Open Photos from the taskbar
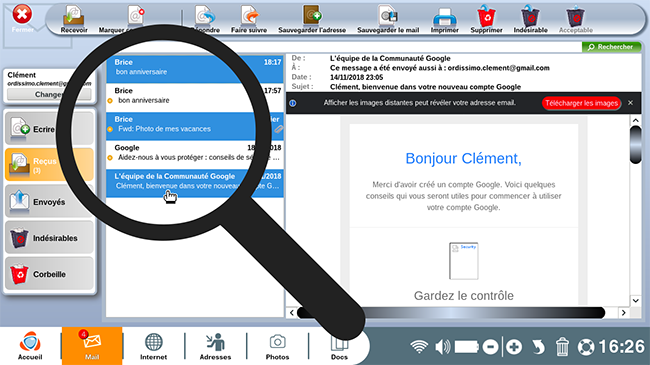This screenshot has width=650, height=365. click(277, 346)
